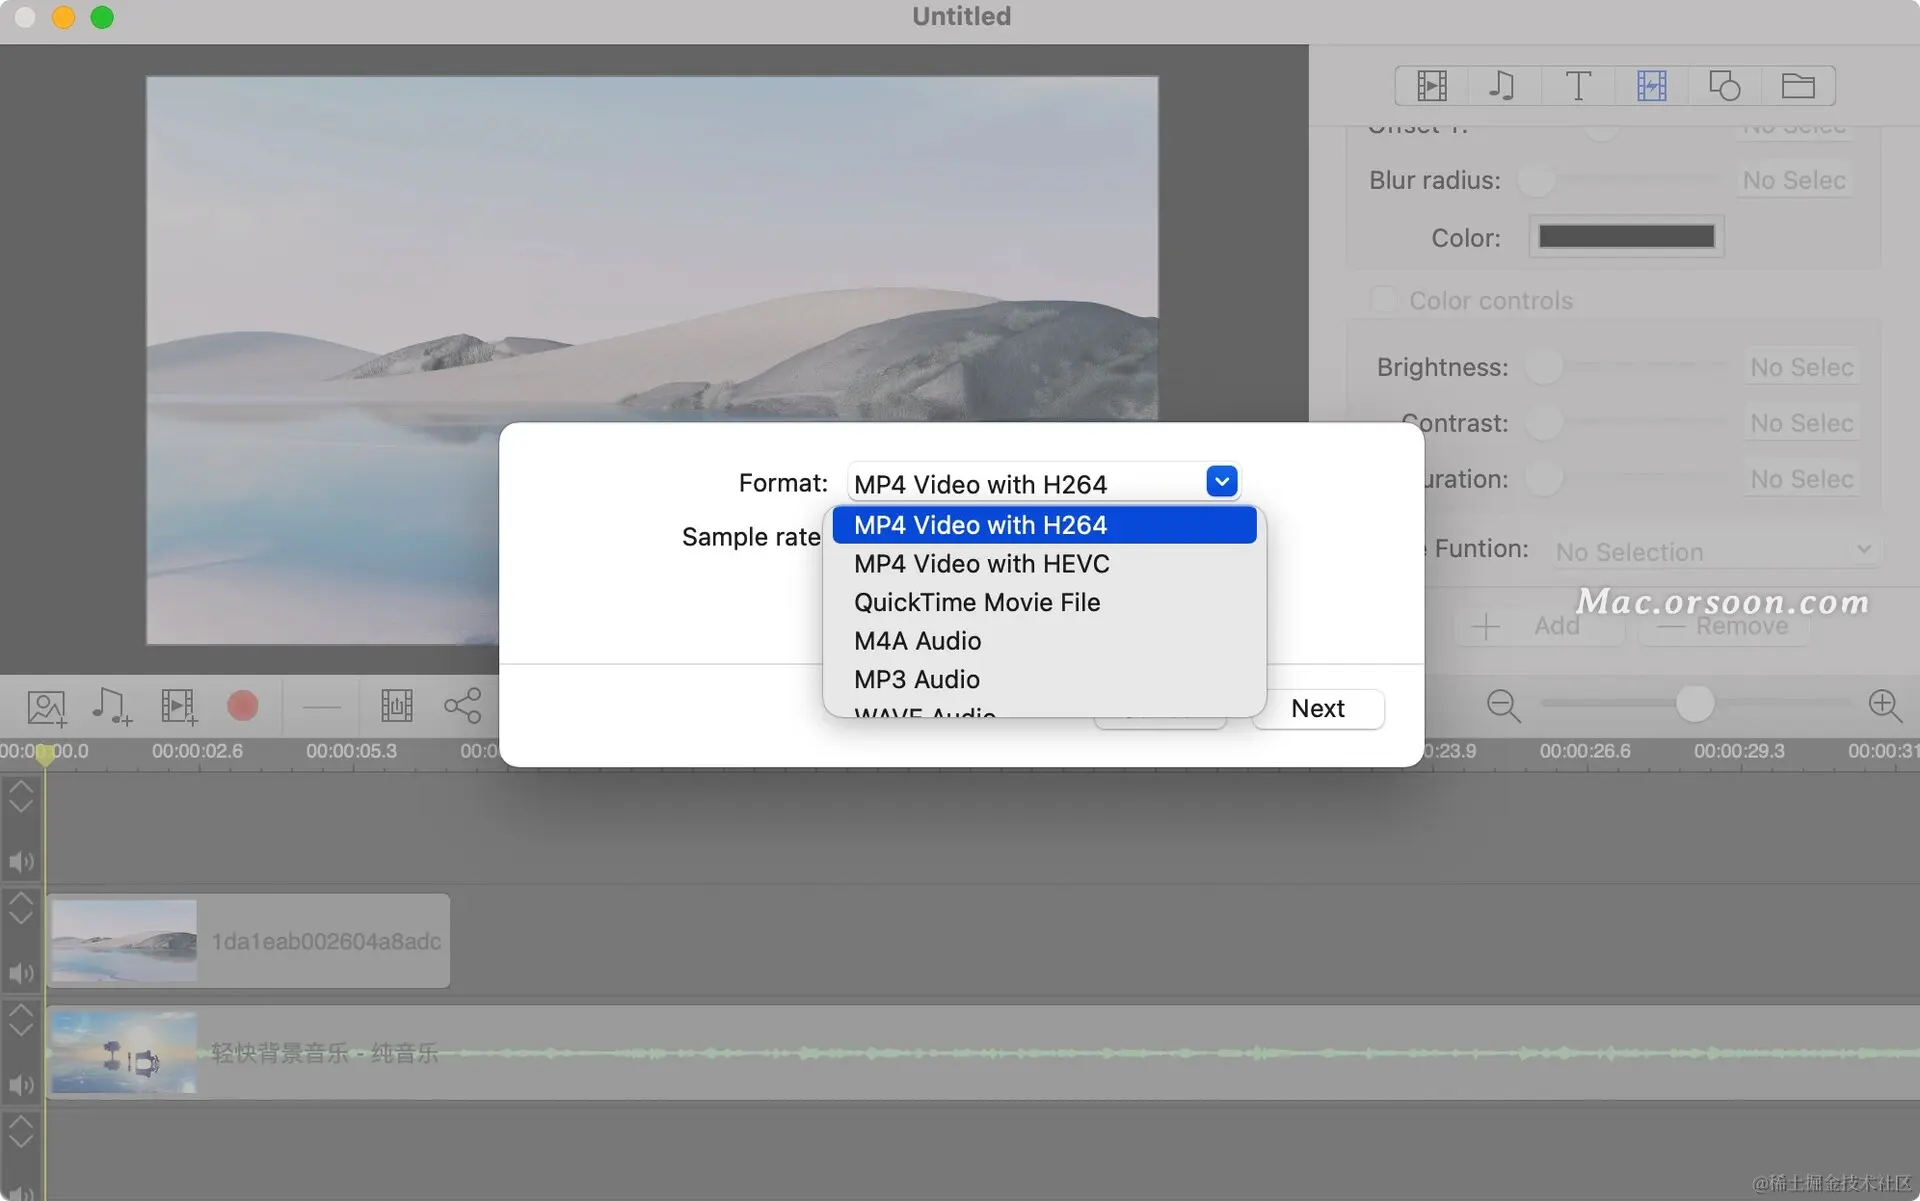
Task: Open the text panel tab icon
Action: point(1578,86)
